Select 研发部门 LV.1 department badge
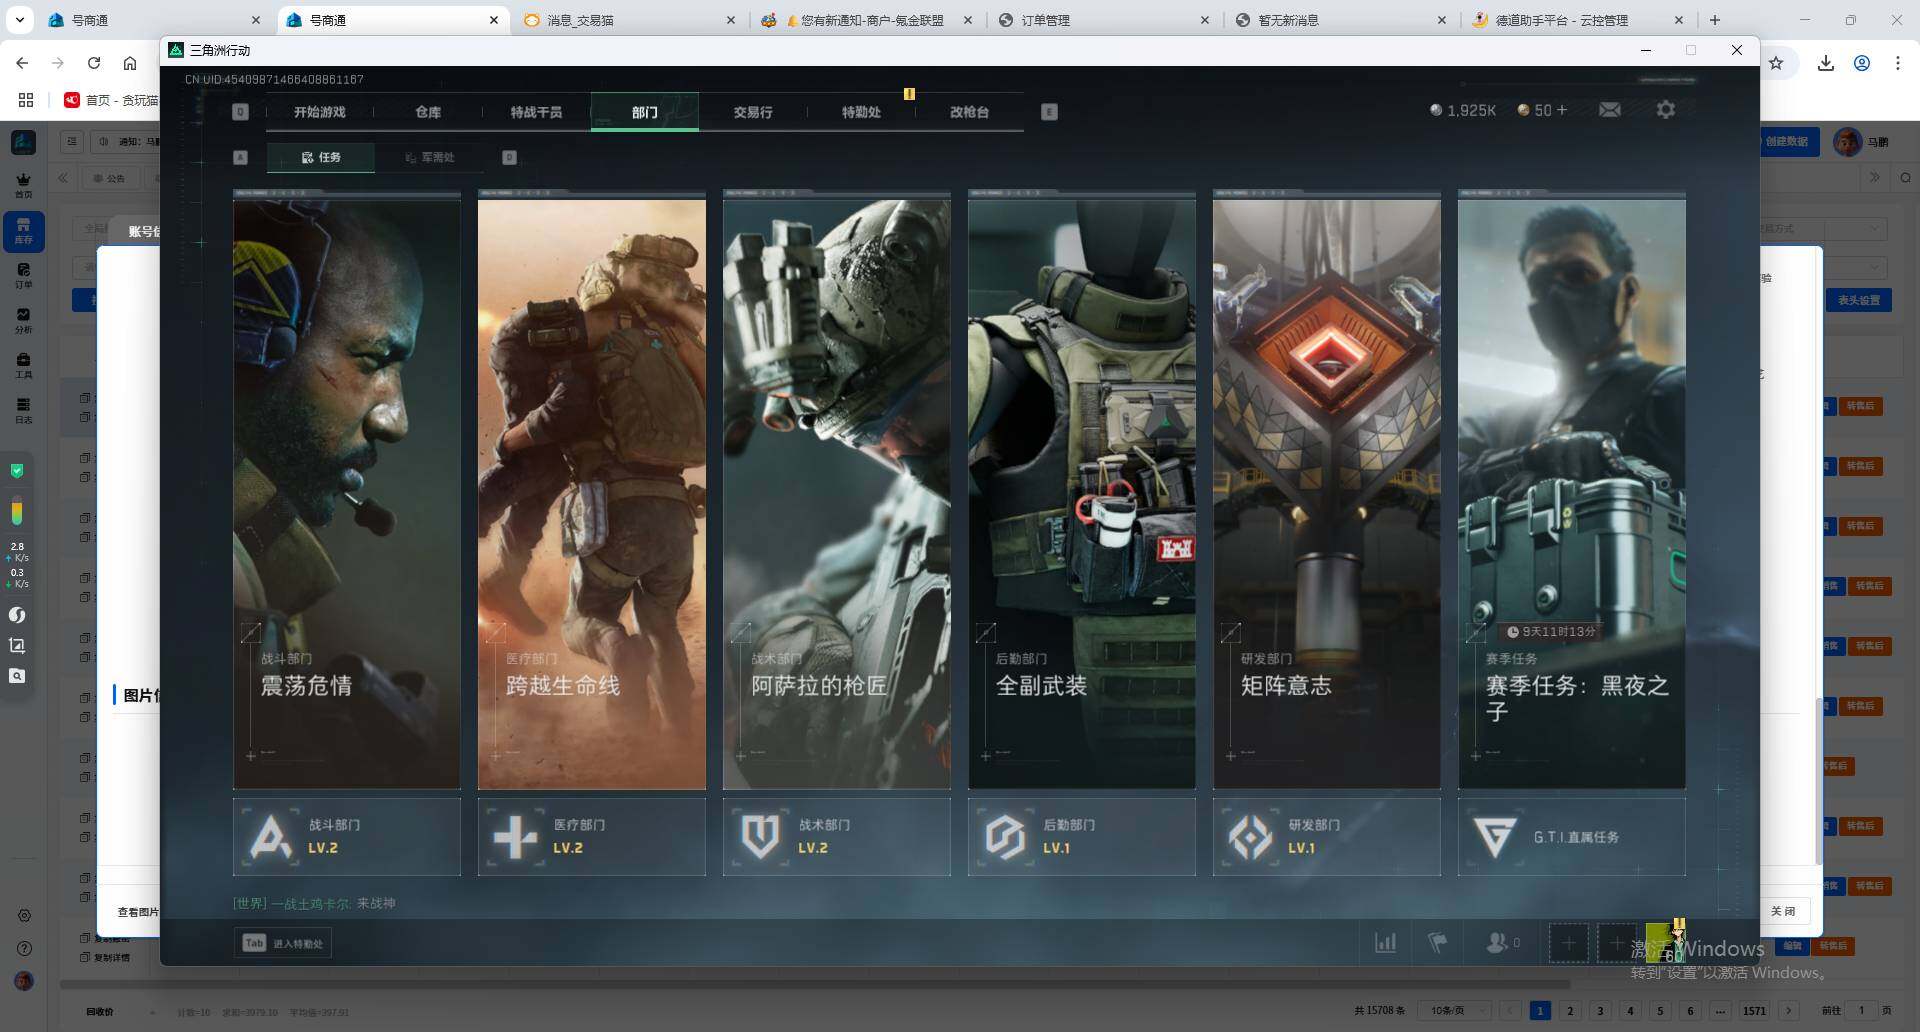 (1327, 836)
